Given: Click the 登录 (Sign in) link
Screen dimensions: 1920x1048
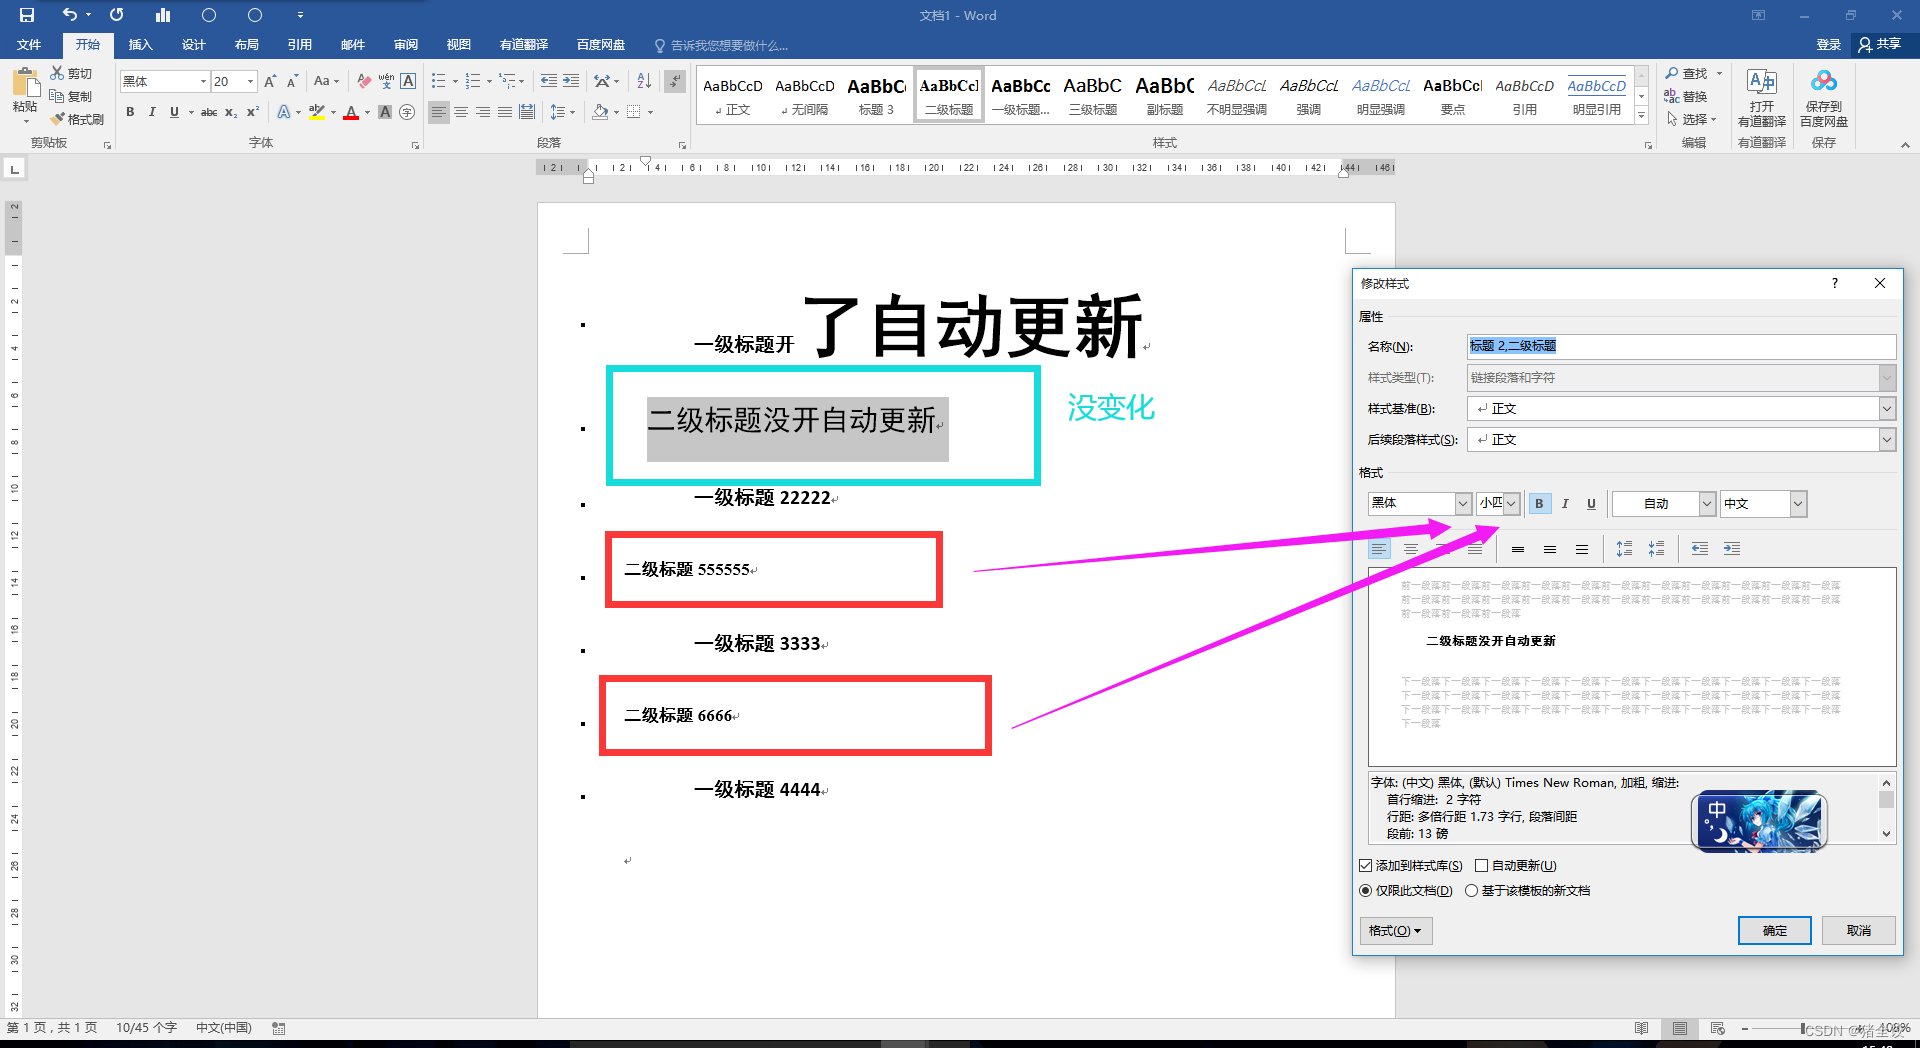Looking at the screenshot, I should click(x=1828, y=45).
